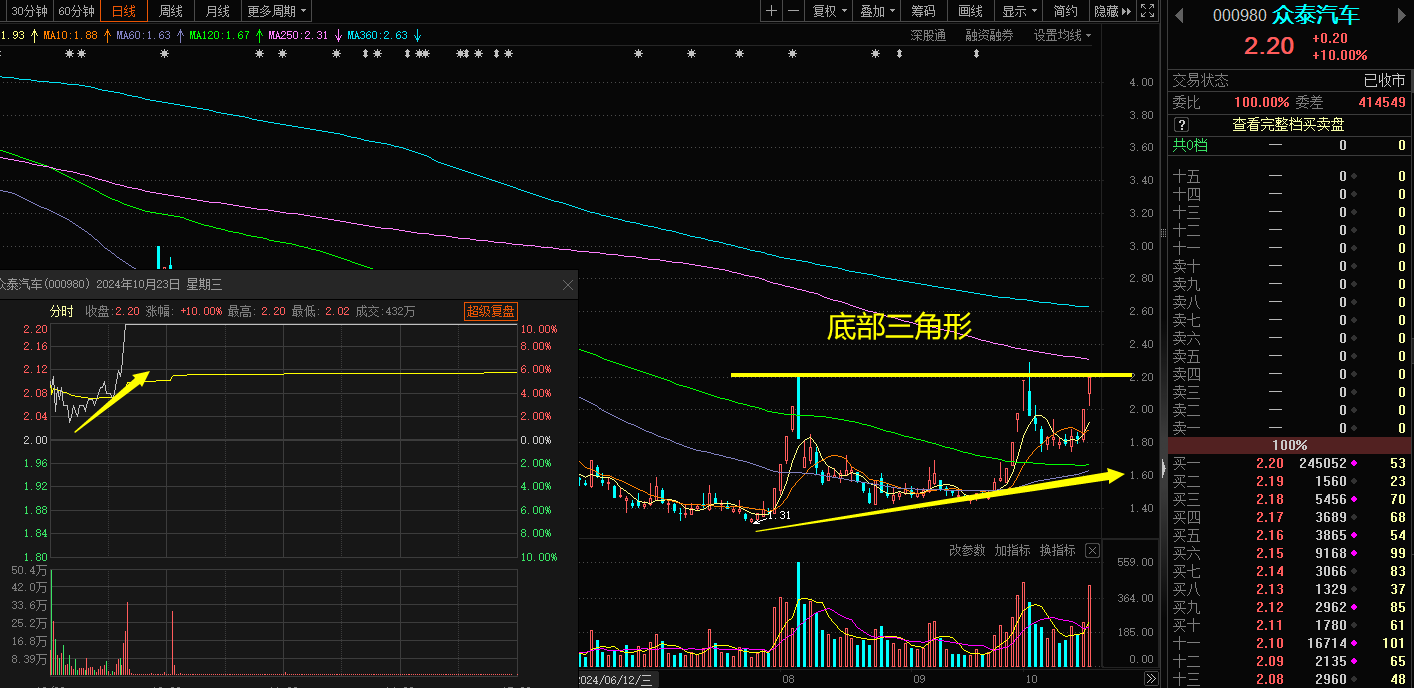The height and width of the screenshot is (688, 1414).
Task: Go to previous stock with left arrow
Action: pos(1179,15)
